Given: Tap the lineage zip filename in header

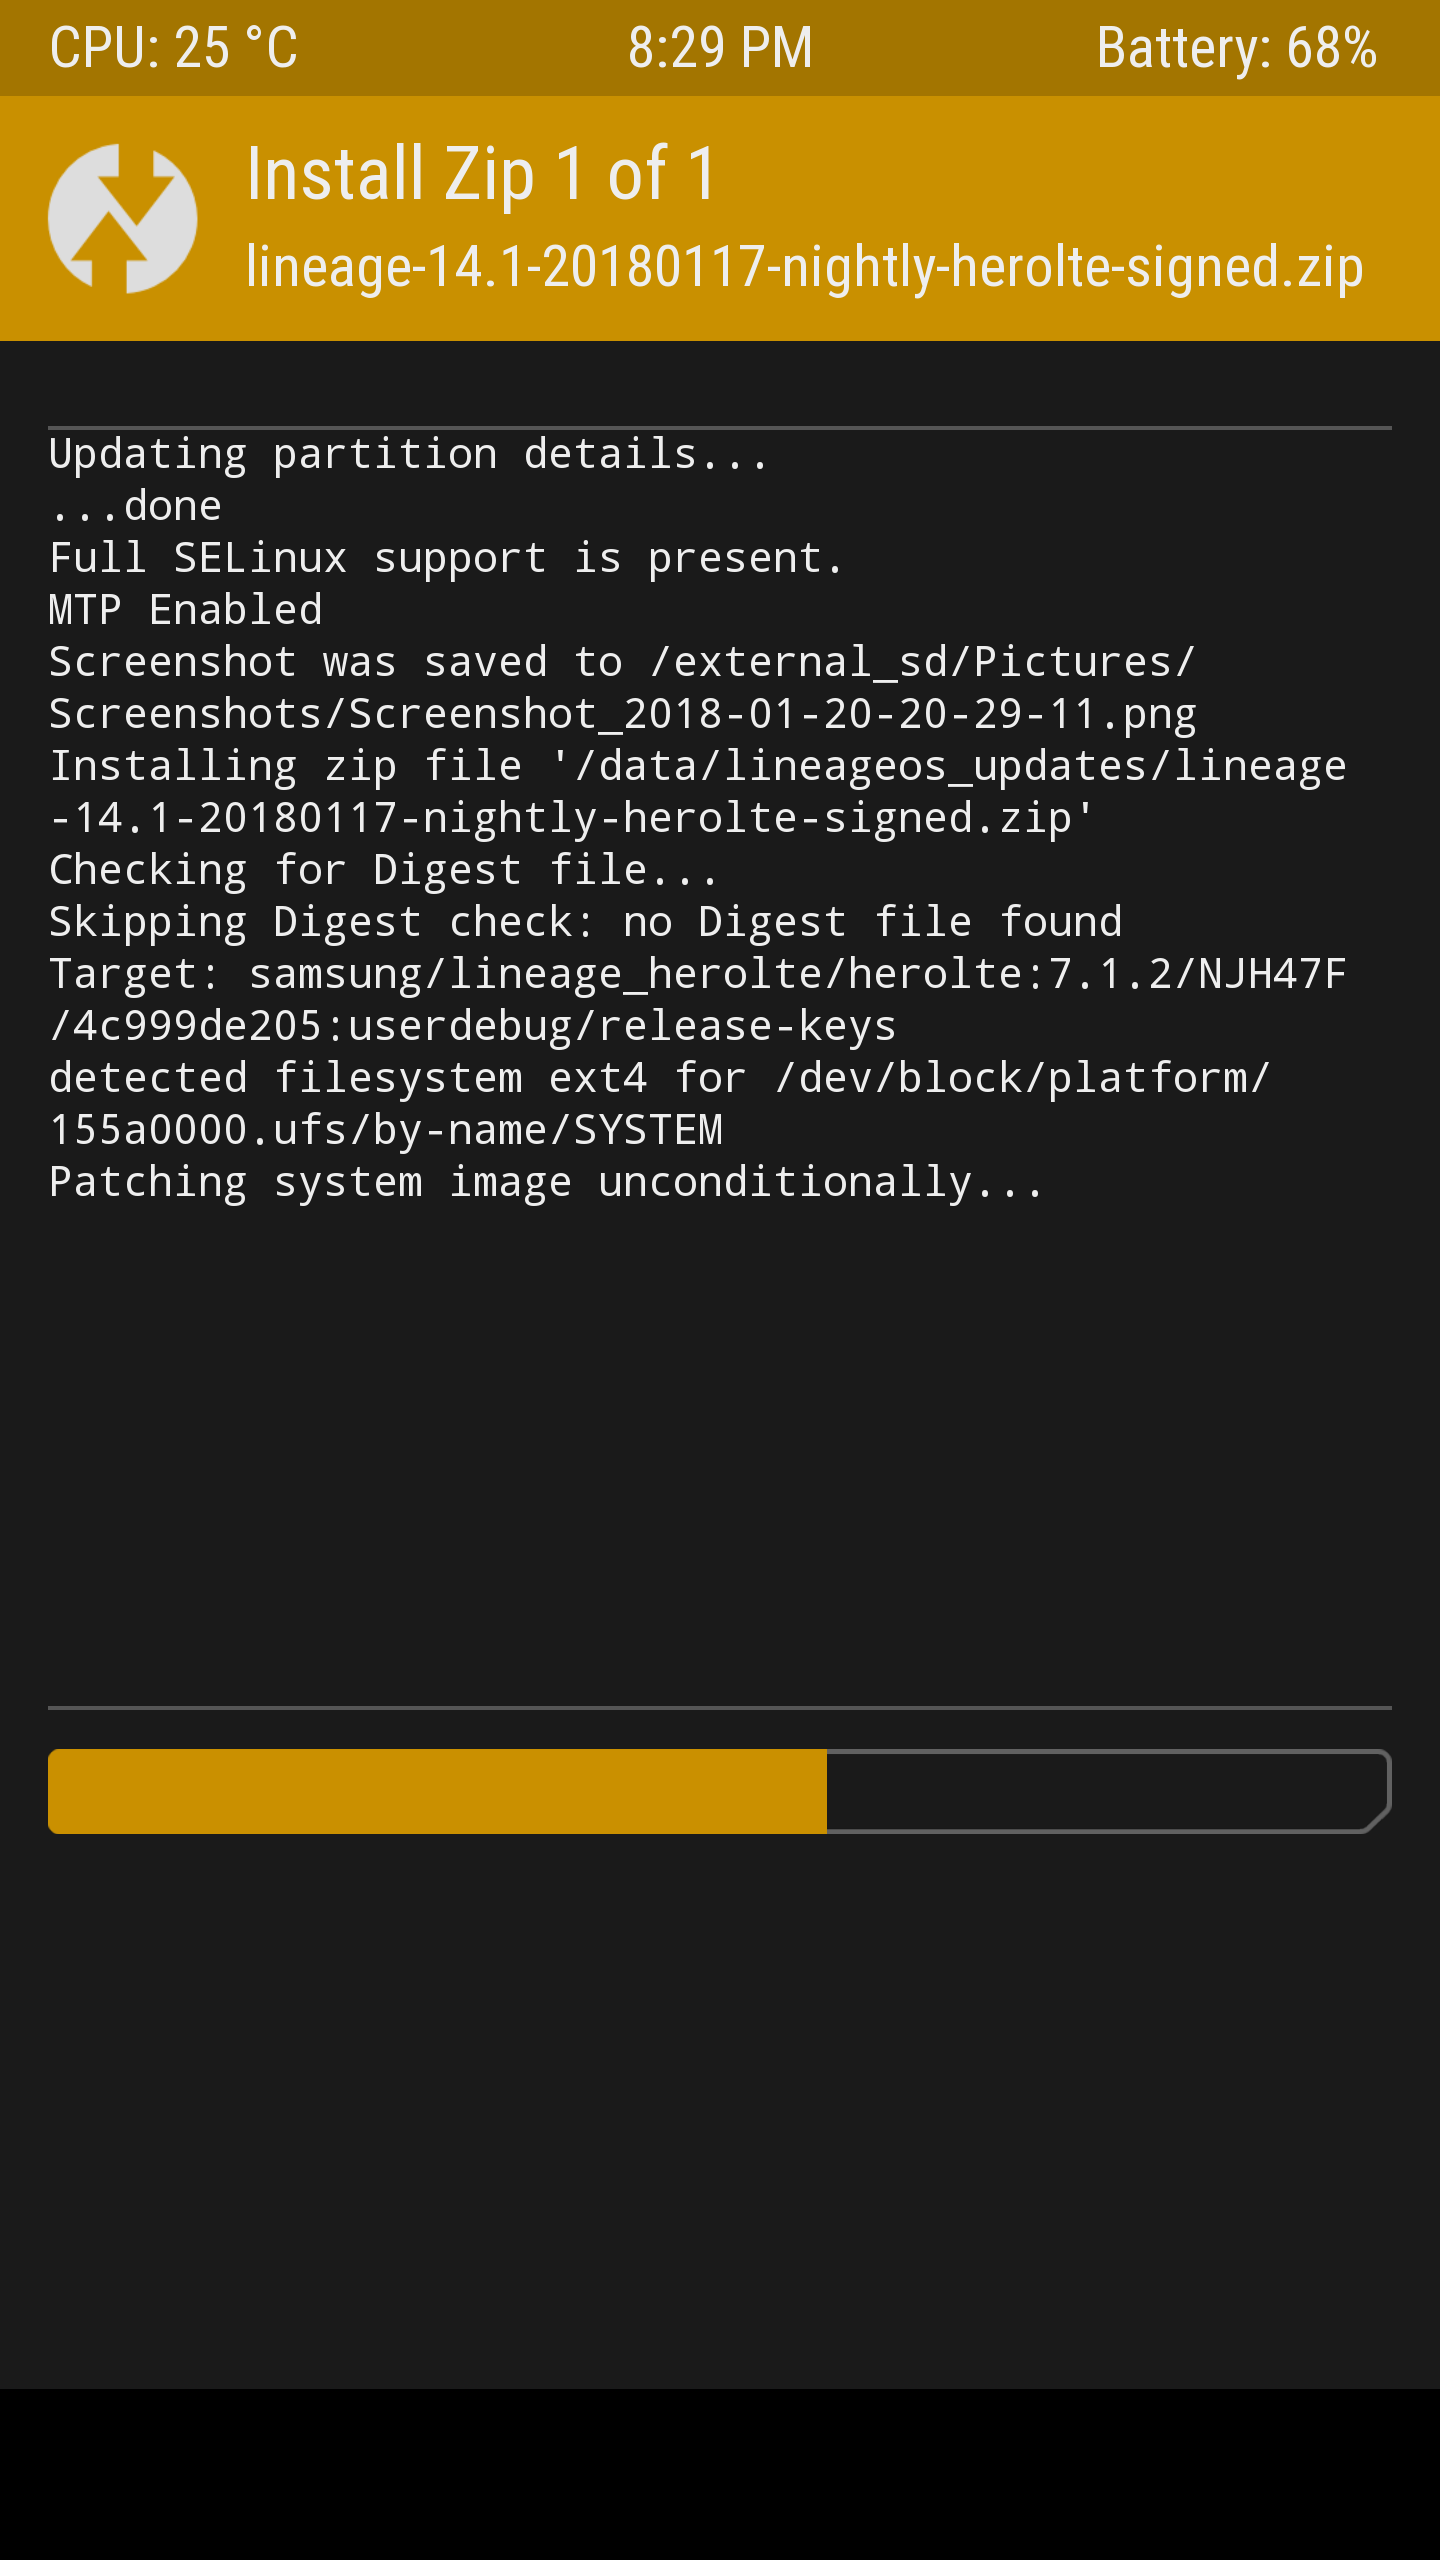Looking at the screenshot, I should [x=804, y=267].
